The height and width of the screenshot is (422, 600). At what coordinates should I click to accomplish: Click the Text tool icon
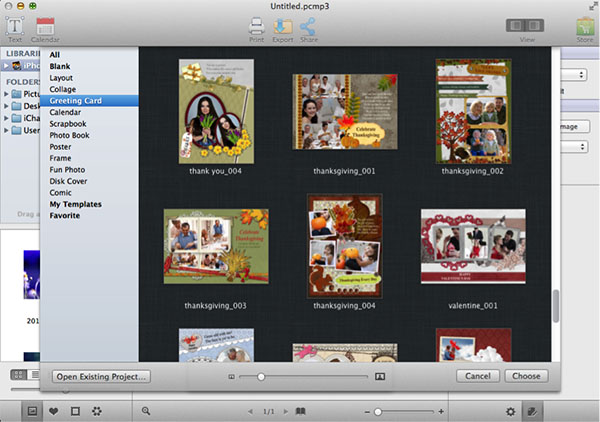point(16,25)
